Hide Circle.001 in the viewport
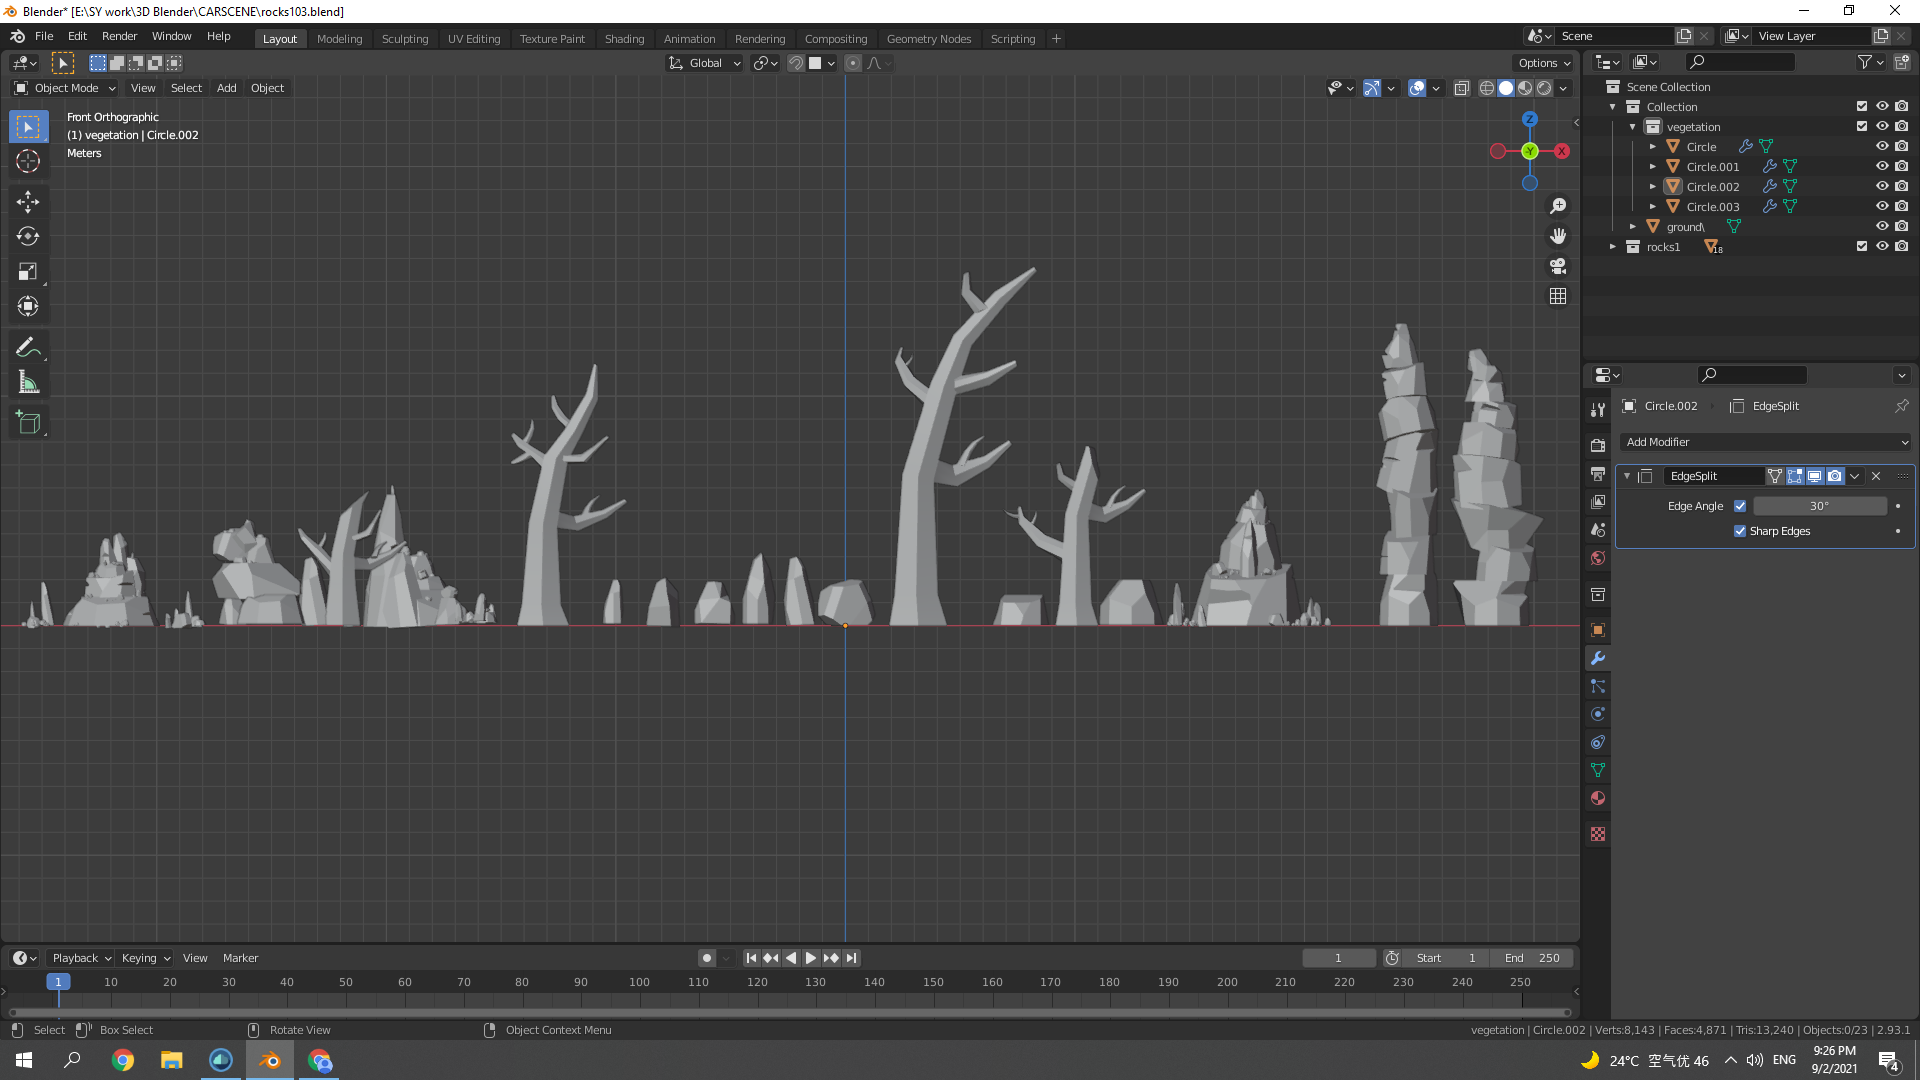 1882,166
